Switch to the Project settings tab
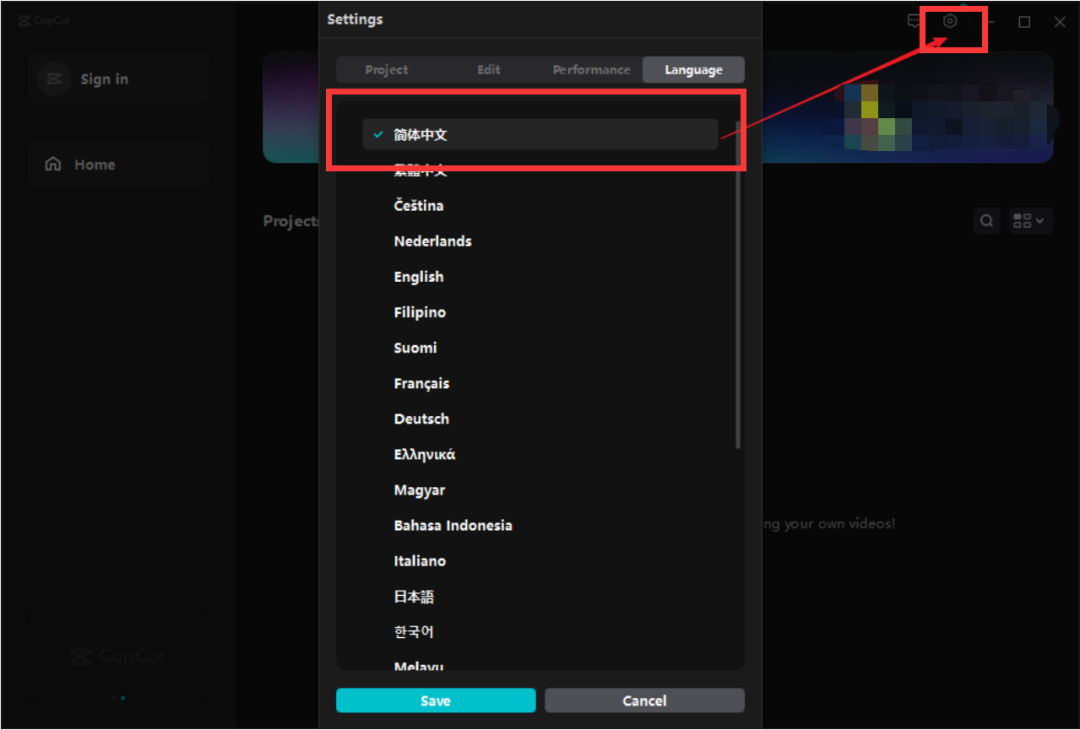This screenshot has width=1080, height=730. pos(387,70)
